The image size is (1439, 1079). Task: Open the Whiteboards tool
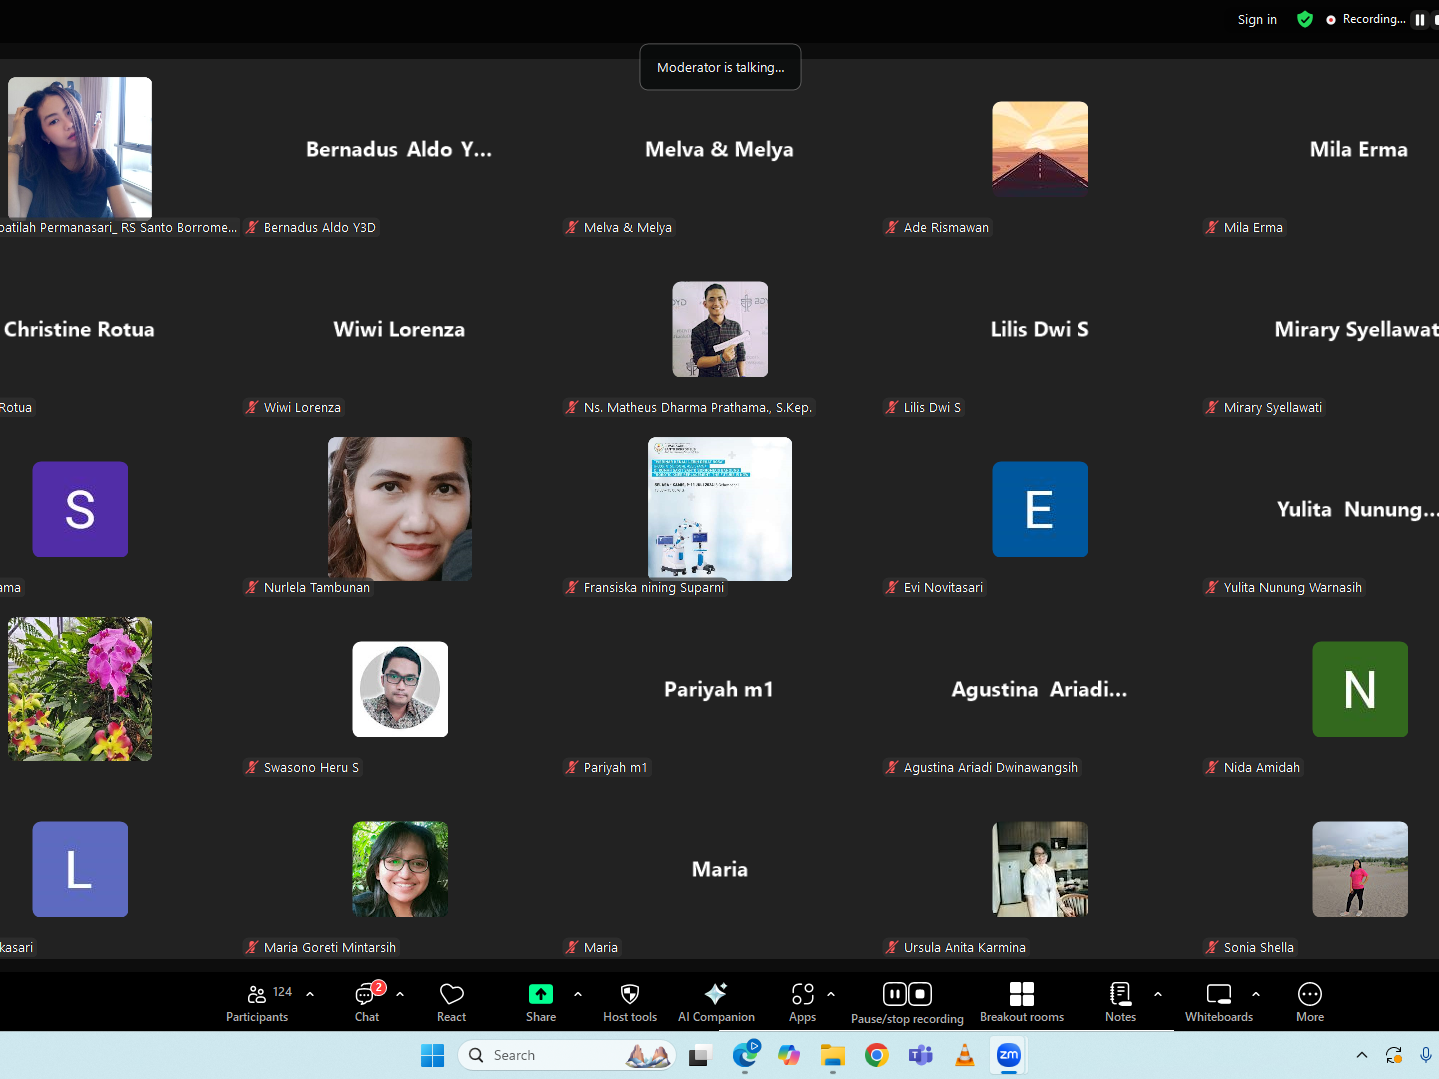(1218, 1002)
